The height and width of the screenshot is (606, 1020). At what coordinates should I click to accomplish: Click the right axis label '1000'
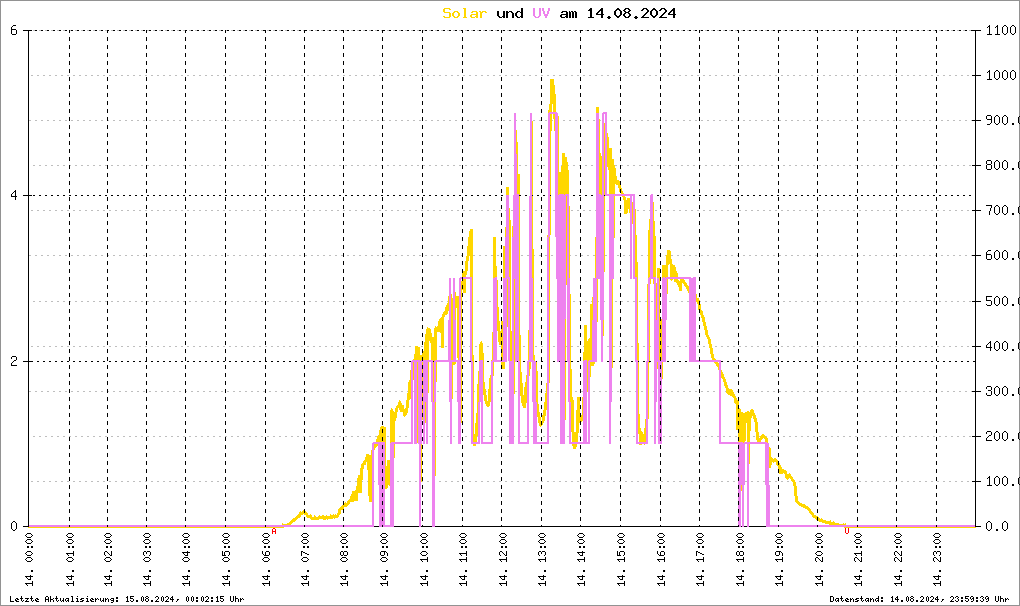(x=1002, y=75)
